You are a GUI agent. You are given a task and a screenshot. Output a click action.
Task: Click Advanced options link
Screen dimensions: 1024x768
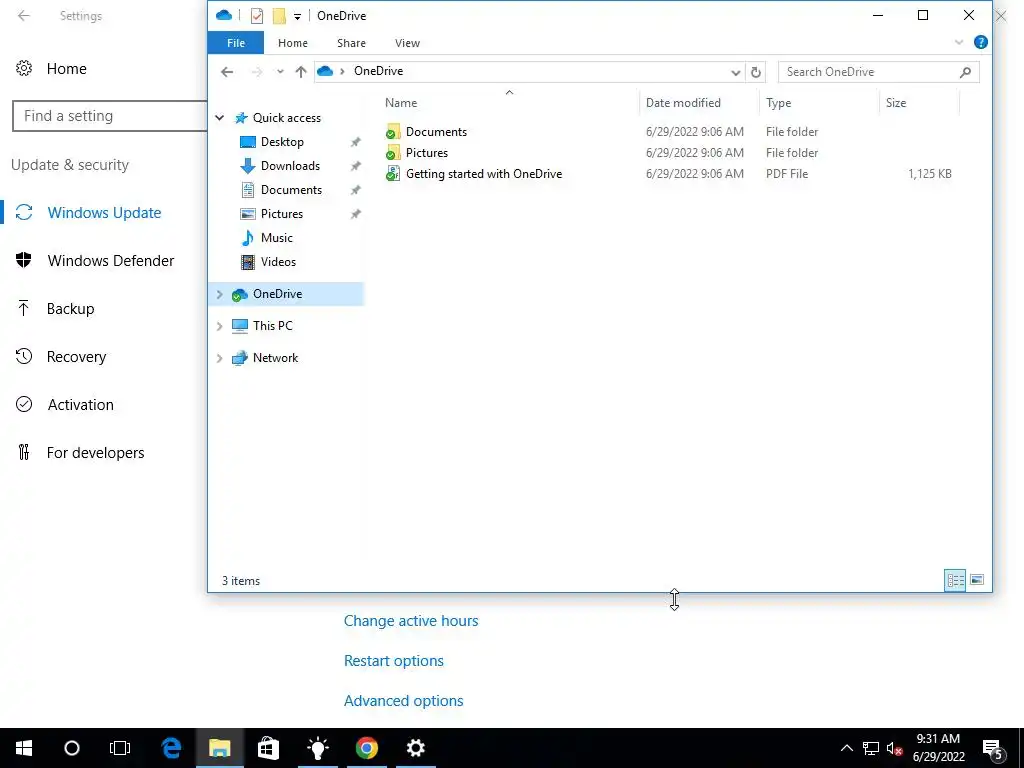click(404, 700)
